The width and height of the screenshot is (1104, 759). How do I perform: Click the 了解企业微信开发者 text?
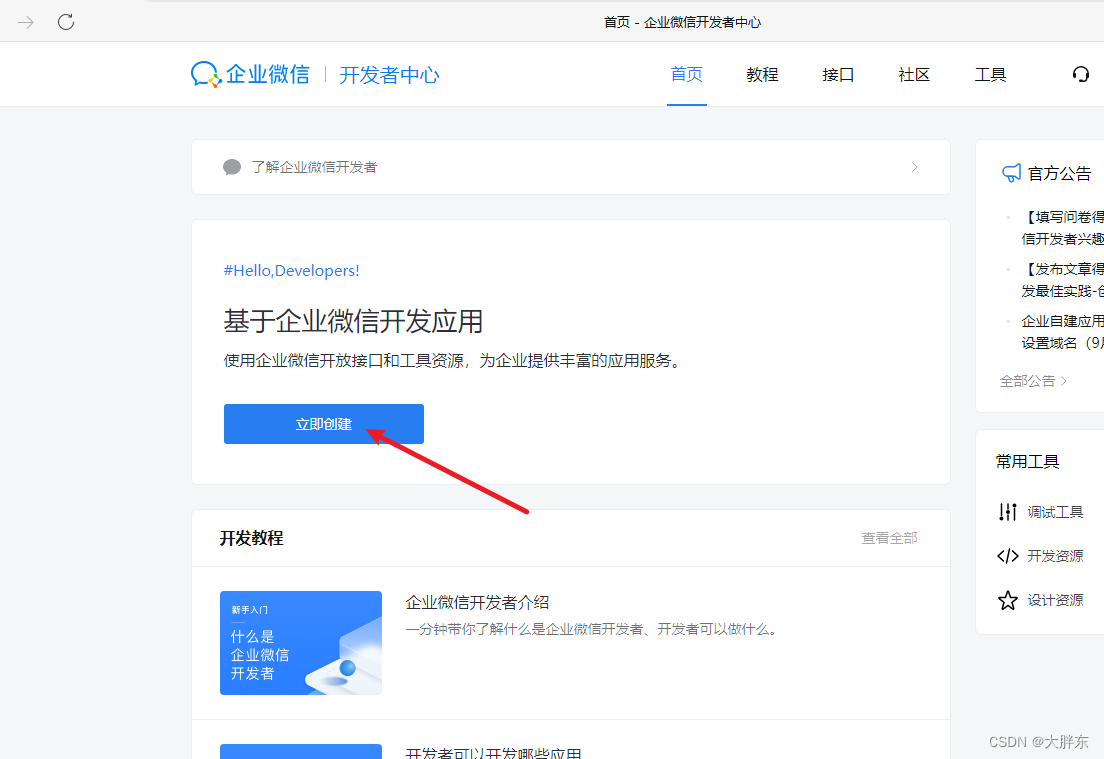tap(314, 167)
